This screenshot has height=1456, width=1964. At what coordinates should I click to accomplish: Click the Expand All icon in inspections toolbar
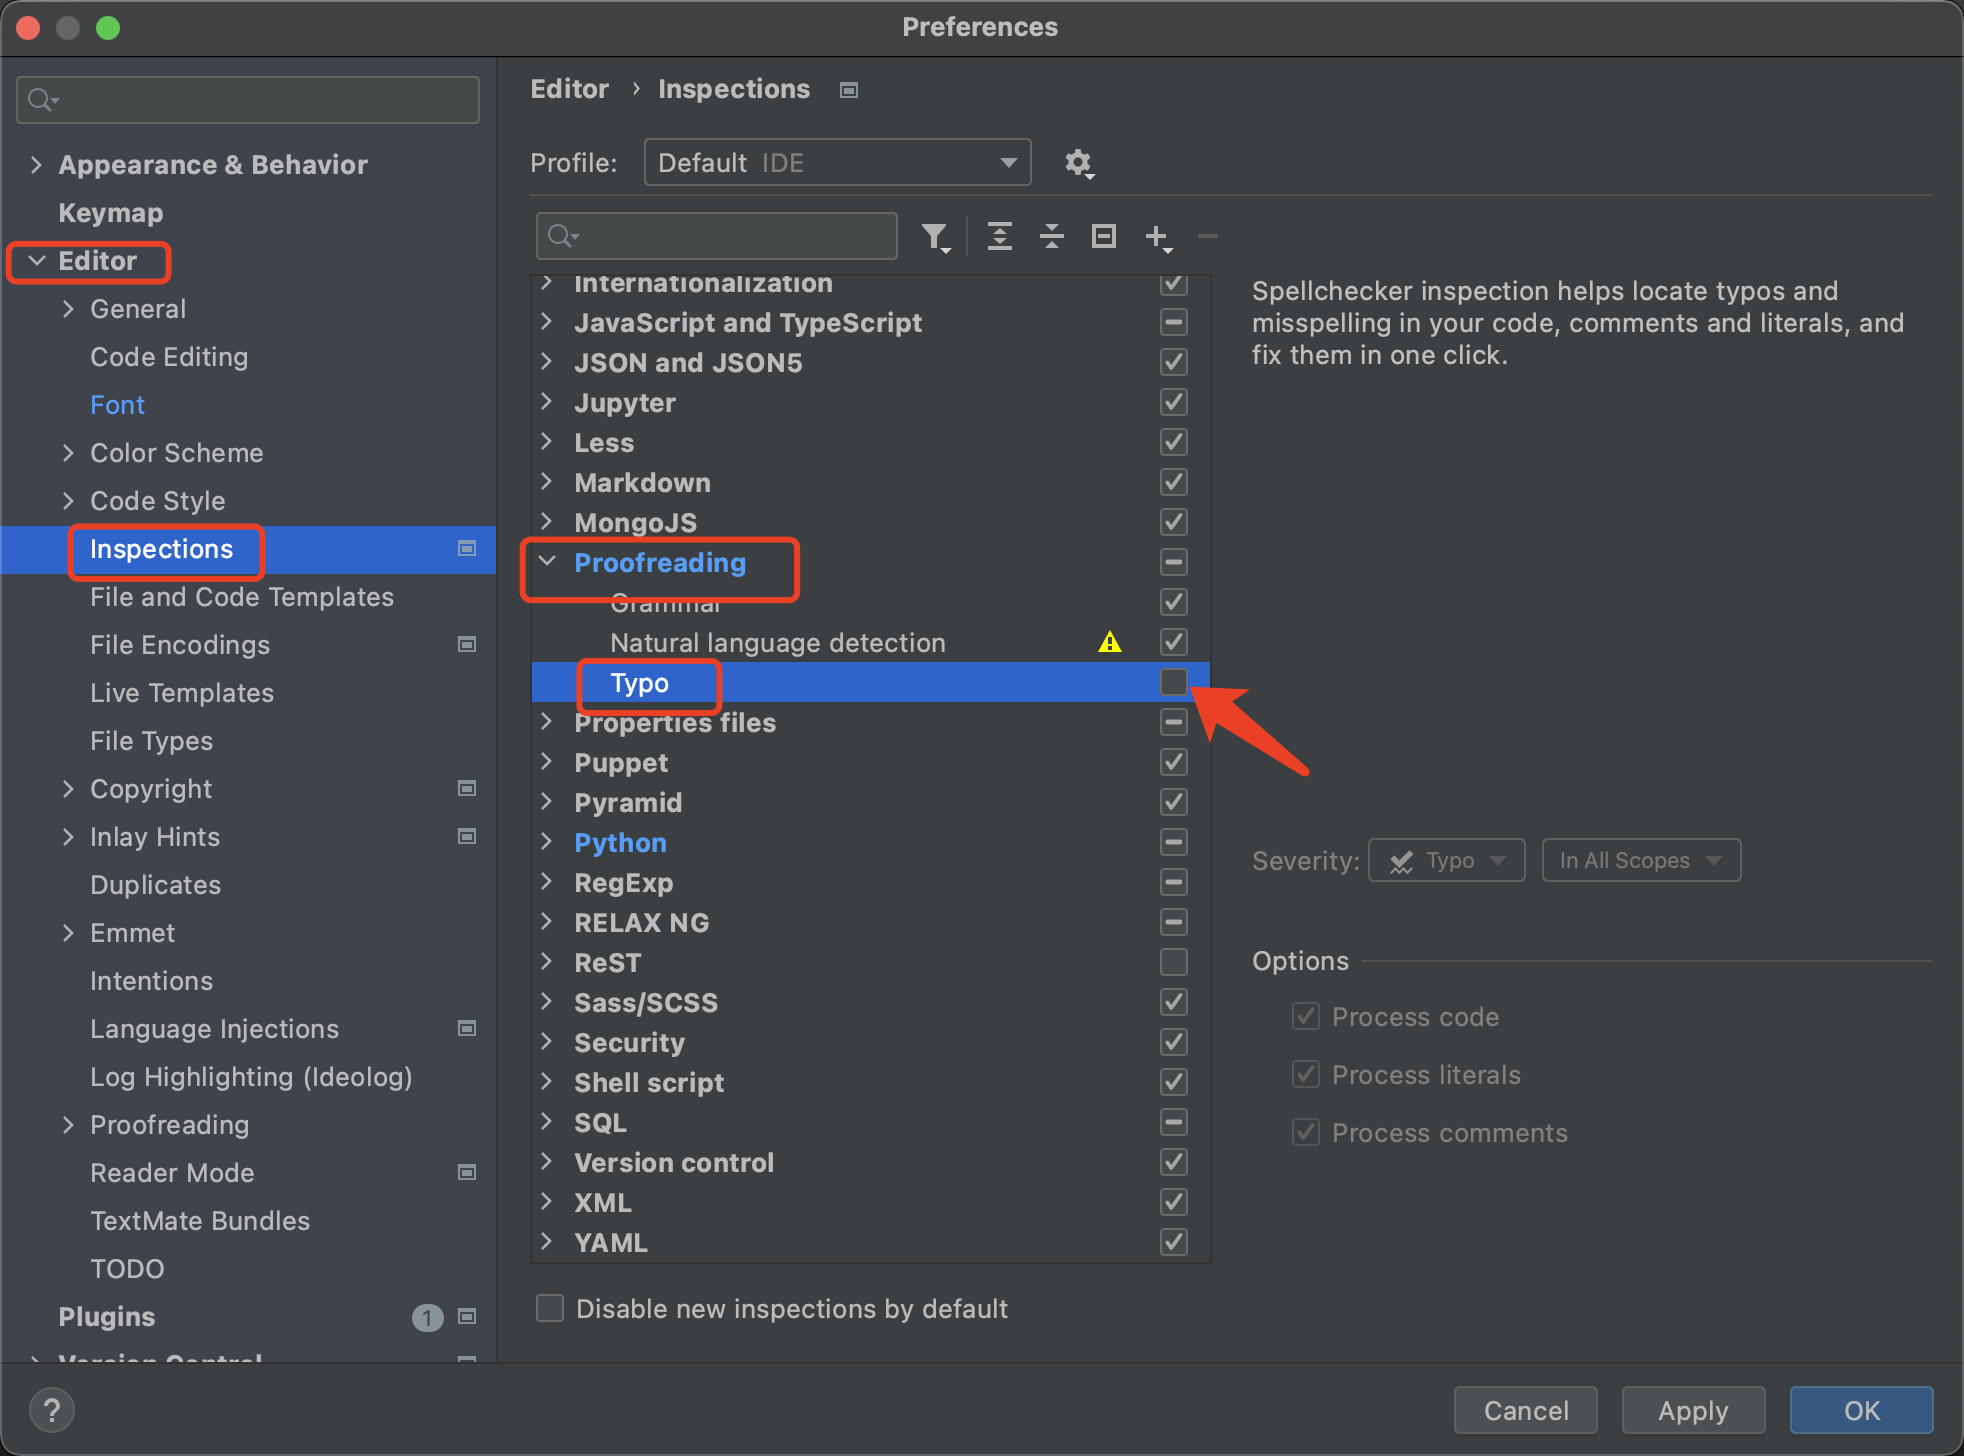[999, 237]
